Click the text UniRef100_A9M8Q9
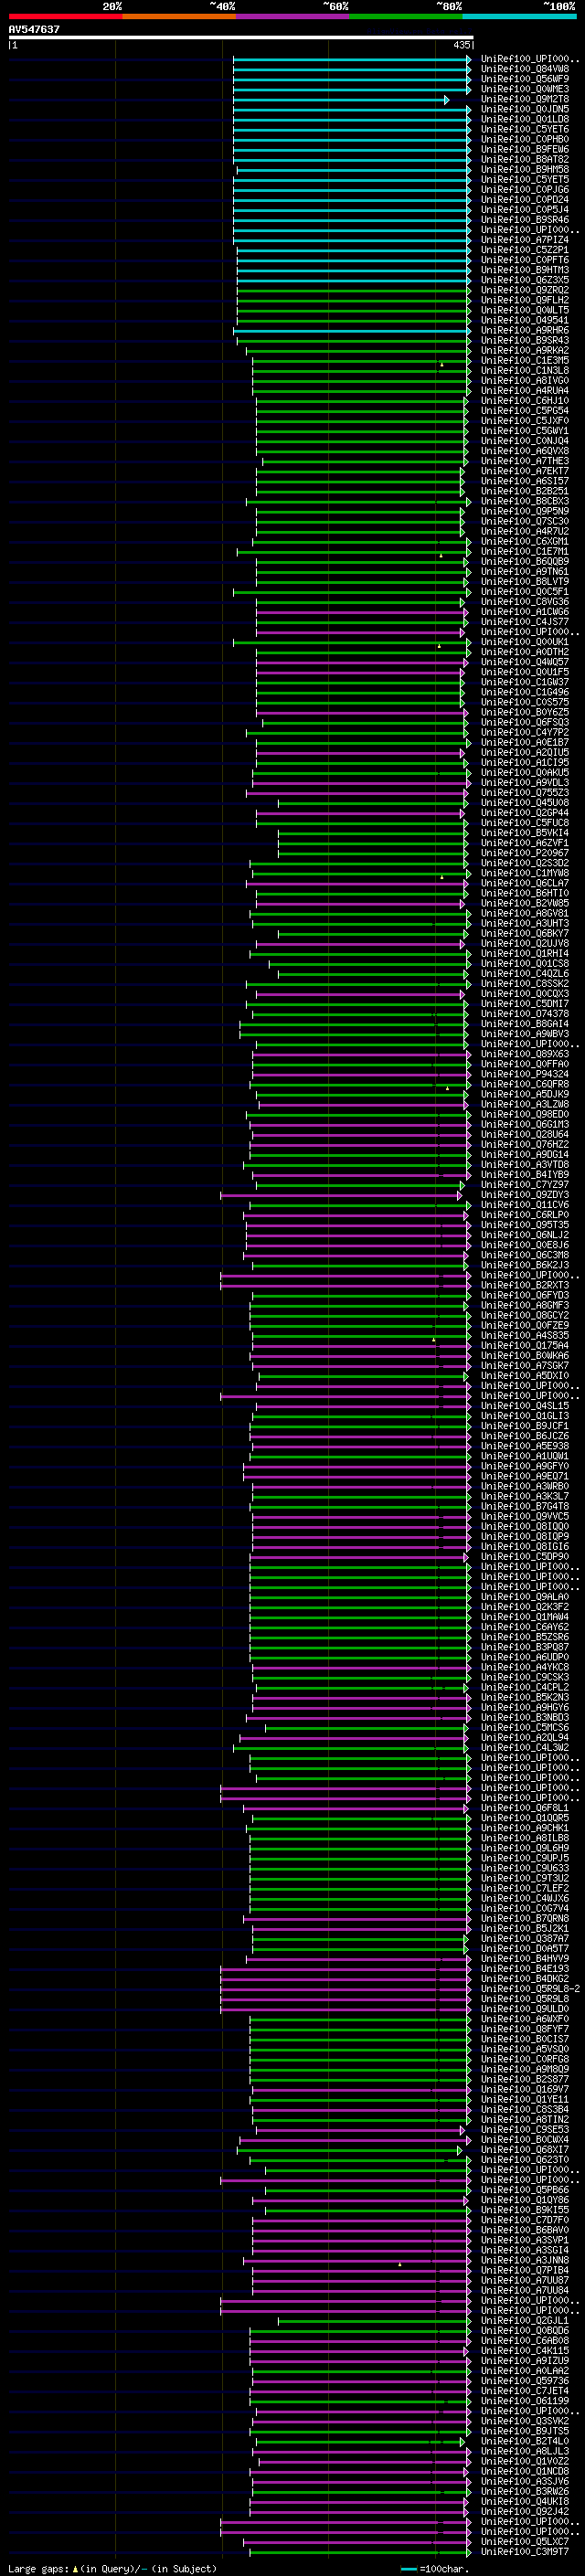Screen dimensions: 585x2576 click(525, 2069)
